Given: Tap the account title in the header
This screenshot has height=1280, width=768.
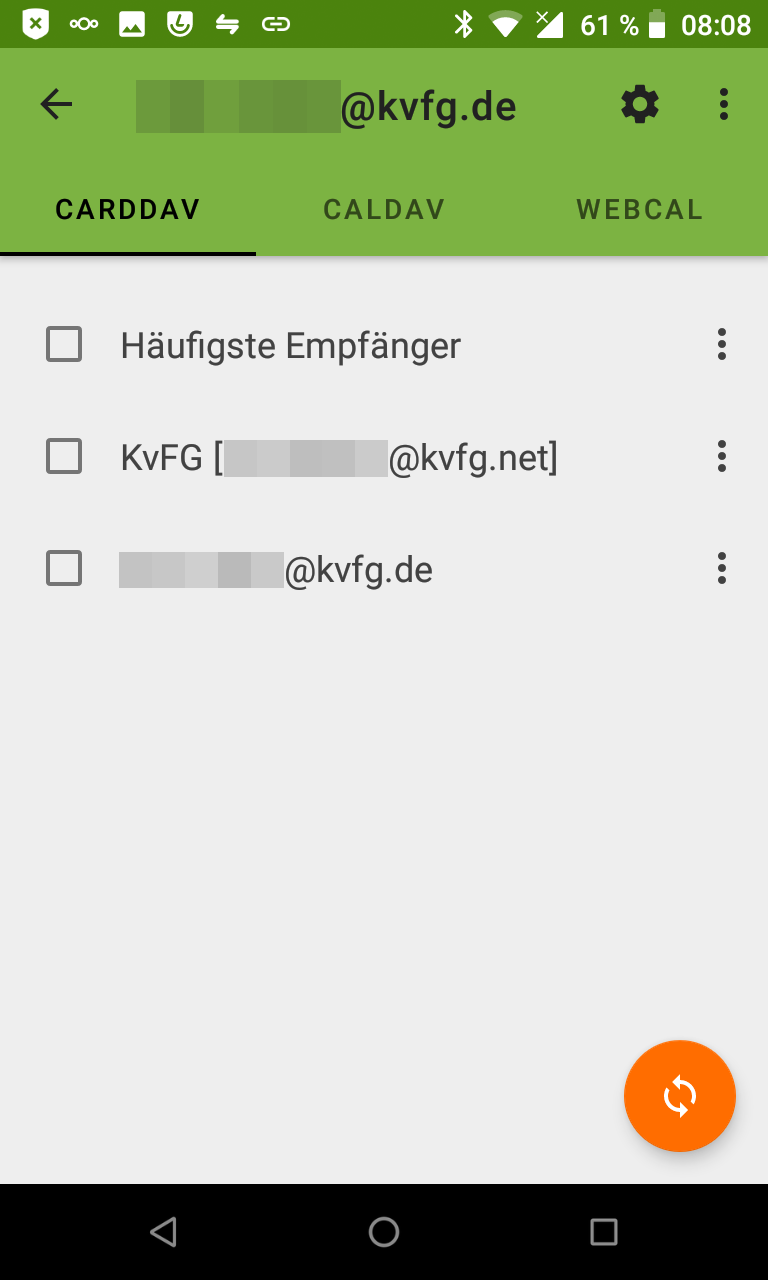Looking at the screenshot, I should click(x=326, y=106).
